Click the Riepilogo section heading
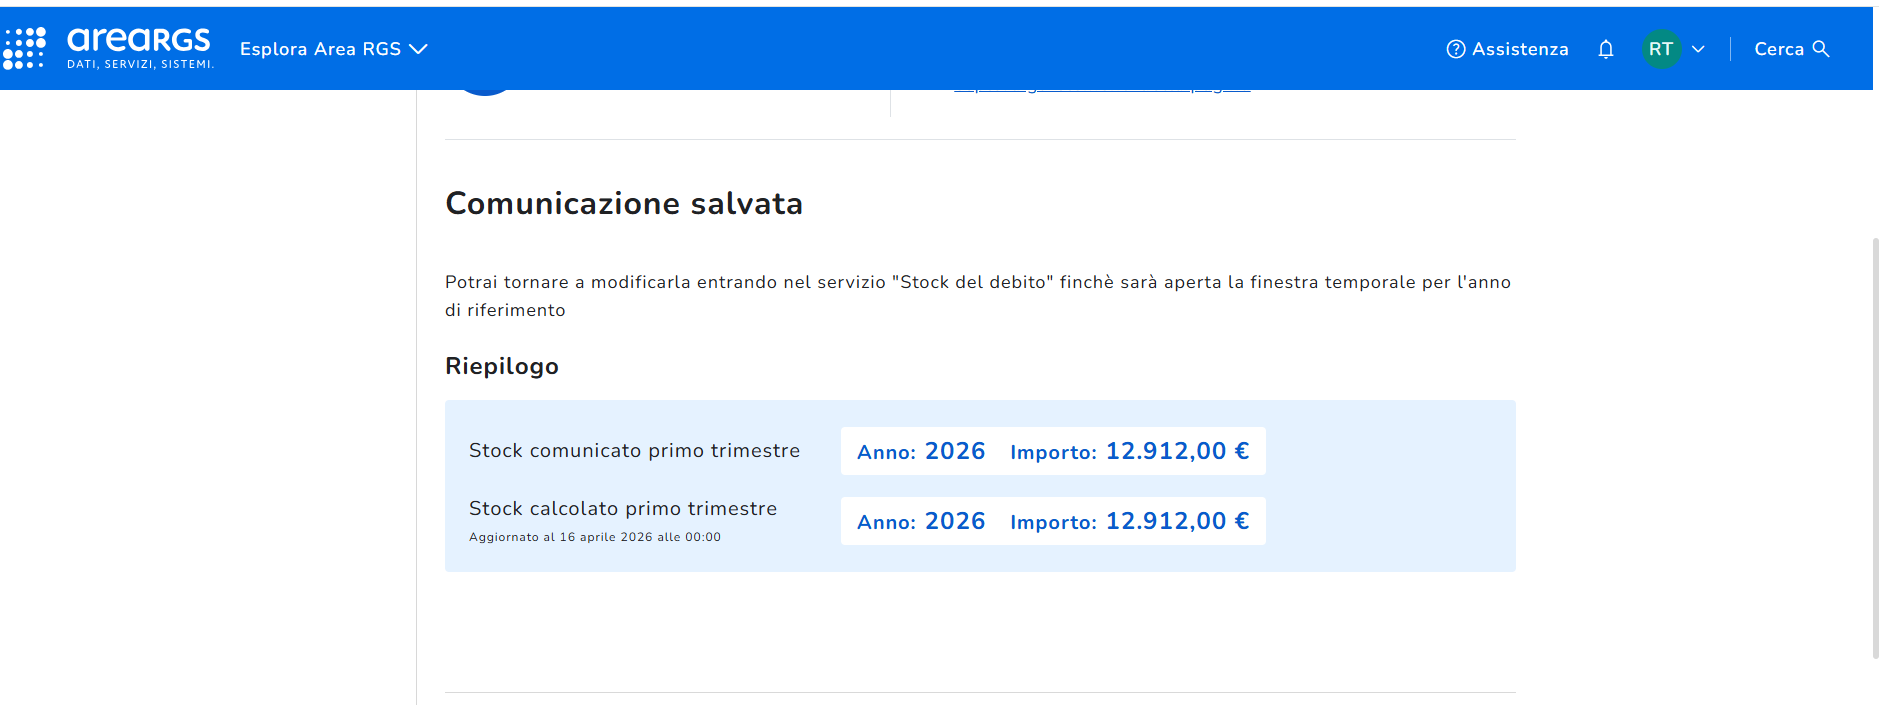 [x=502, y=366]
